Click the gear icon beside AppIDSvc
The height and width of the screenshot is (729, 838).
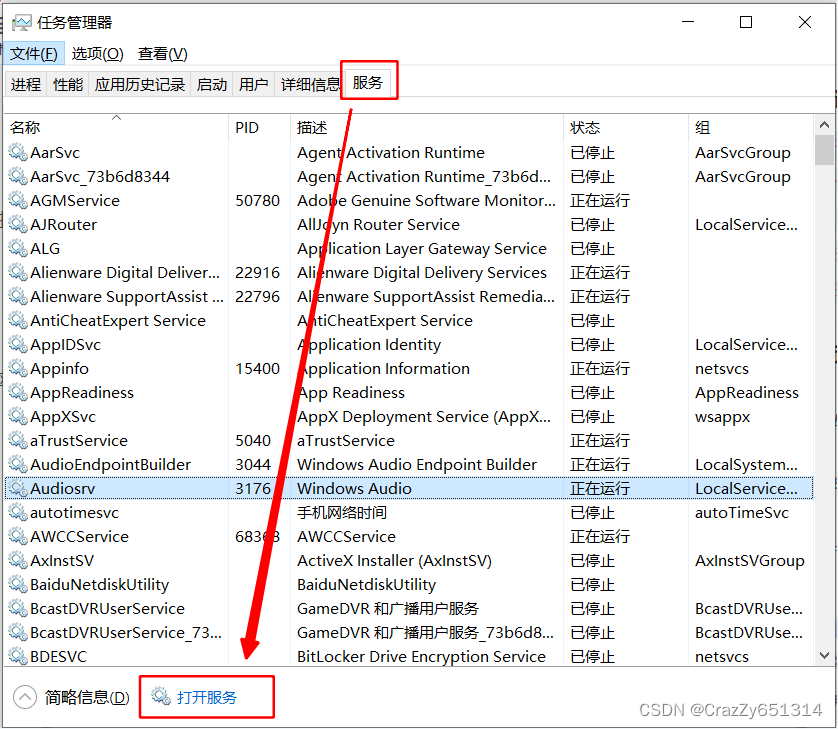(18, 345)
